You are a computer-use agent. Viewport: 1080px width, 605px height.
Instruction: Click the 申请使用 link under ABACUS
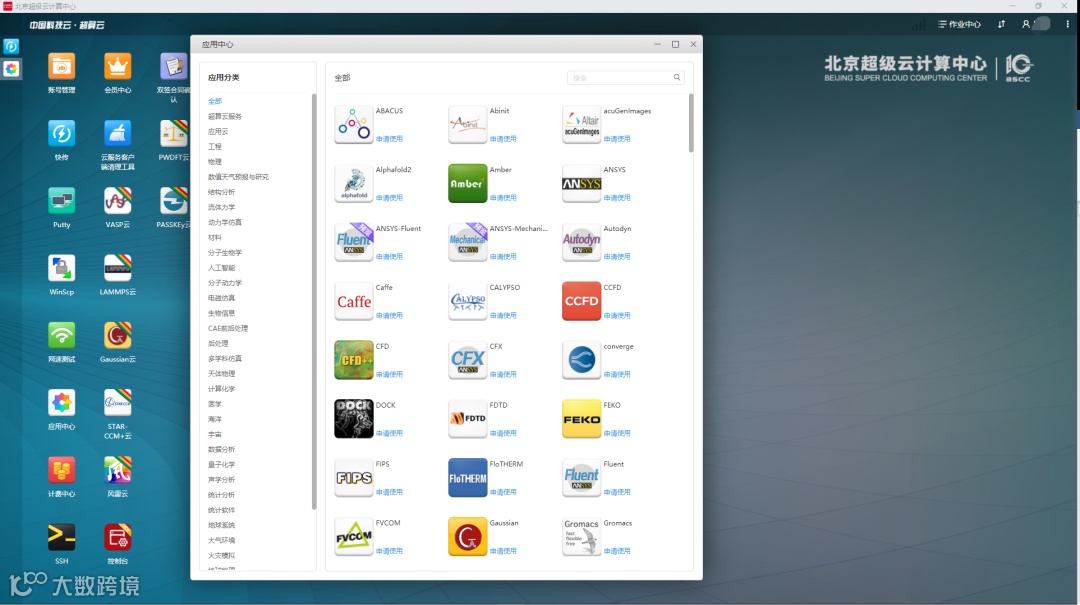(x=389, y=139)
